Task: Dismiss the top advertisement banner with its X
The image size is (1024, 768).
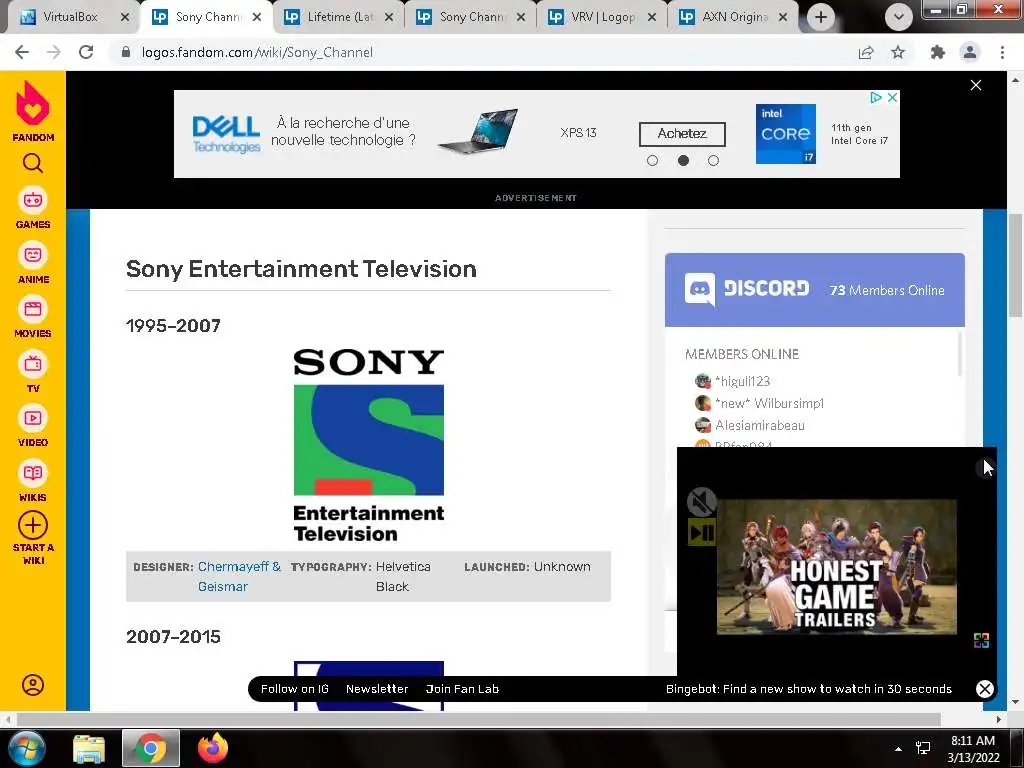Action: click(x=976, y=85)
